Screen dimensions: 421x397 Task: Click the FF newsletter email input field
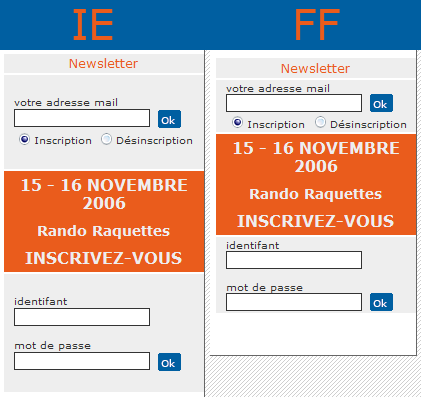294,103
